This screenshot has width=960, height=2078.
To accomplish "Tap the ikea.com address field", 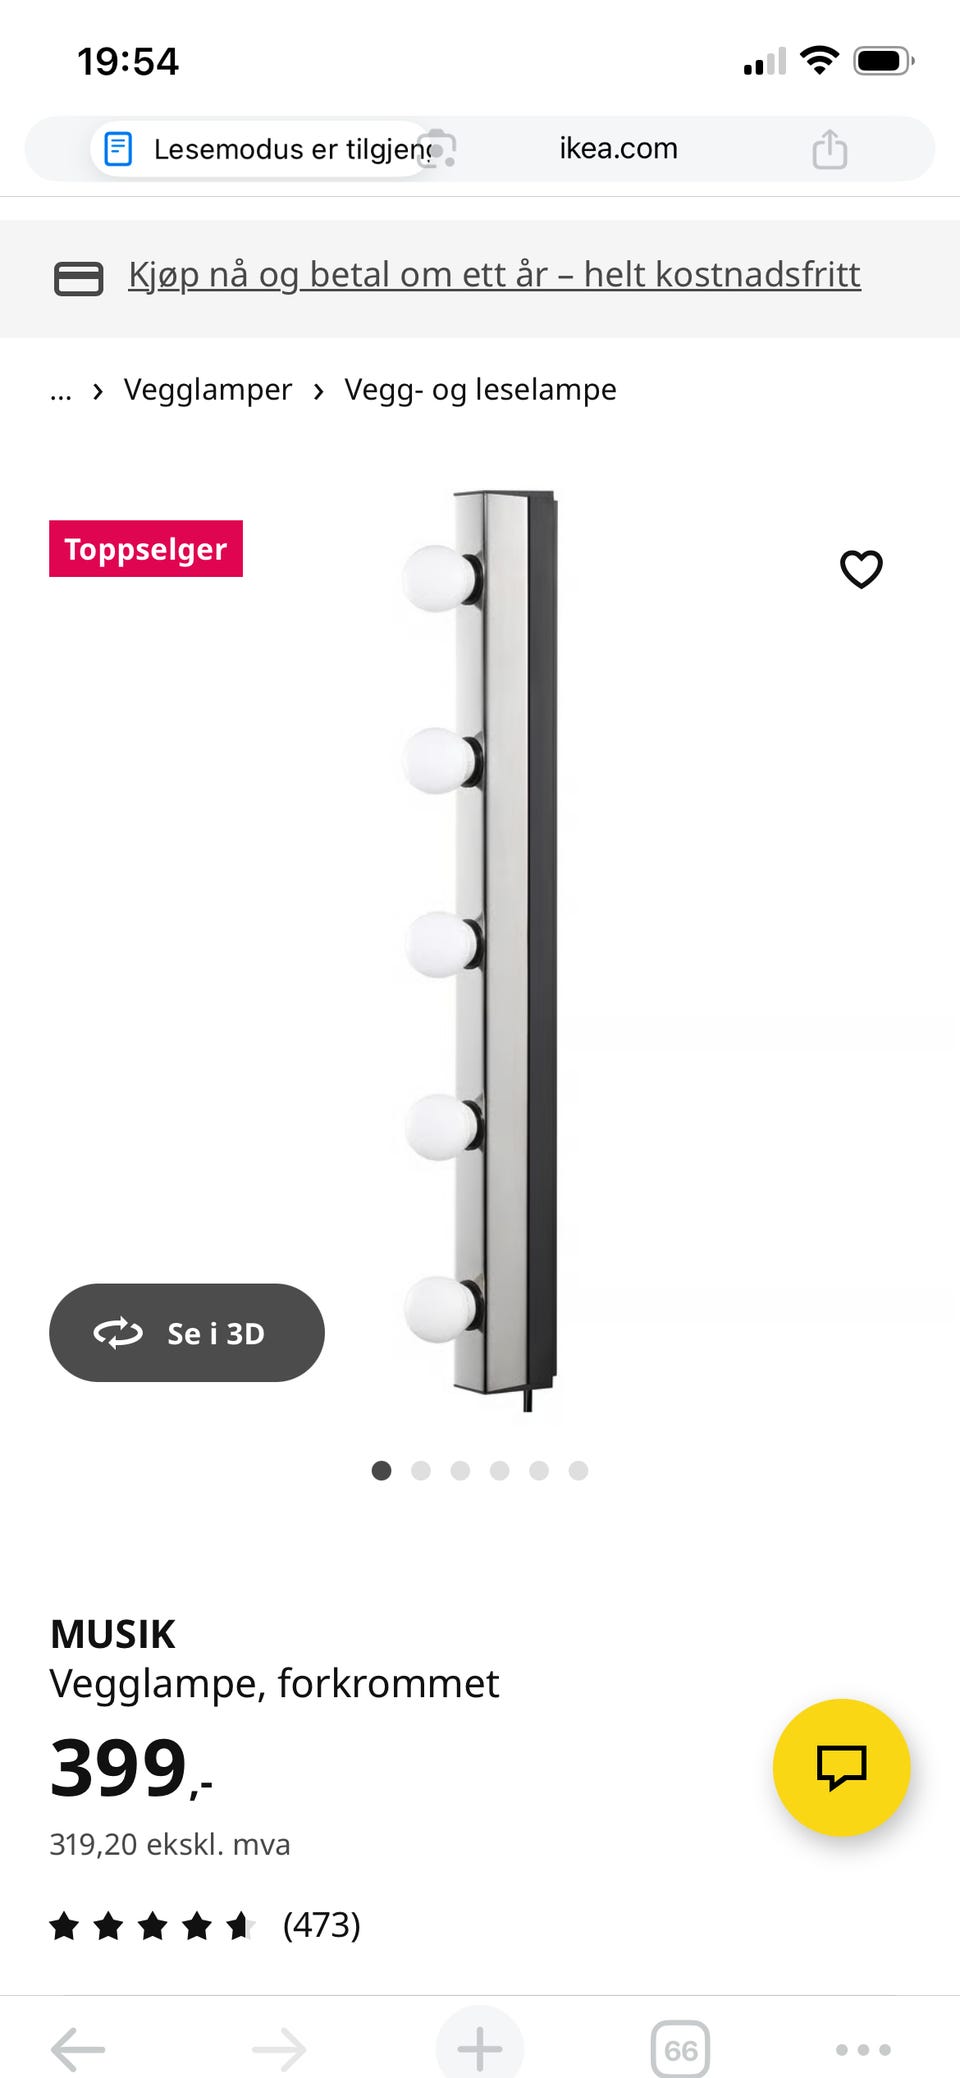I will 618,149.
